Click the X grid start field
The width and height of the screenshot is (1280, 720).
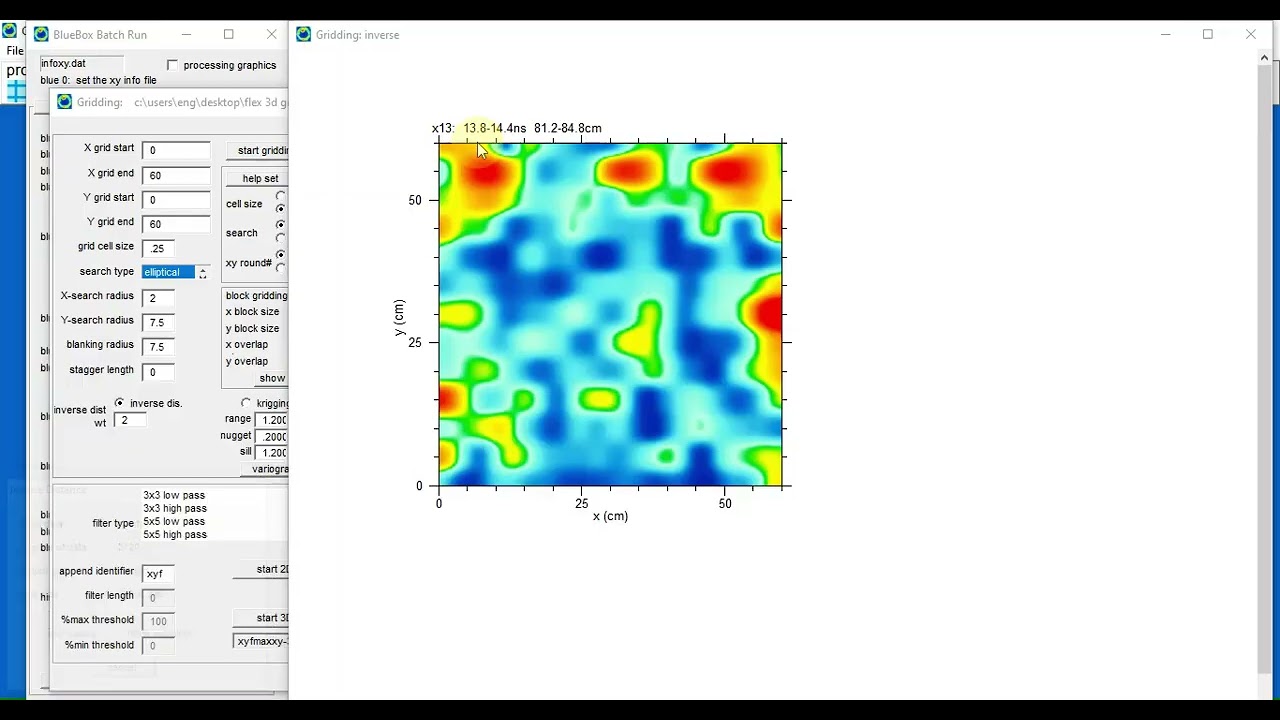coord(176,151)
